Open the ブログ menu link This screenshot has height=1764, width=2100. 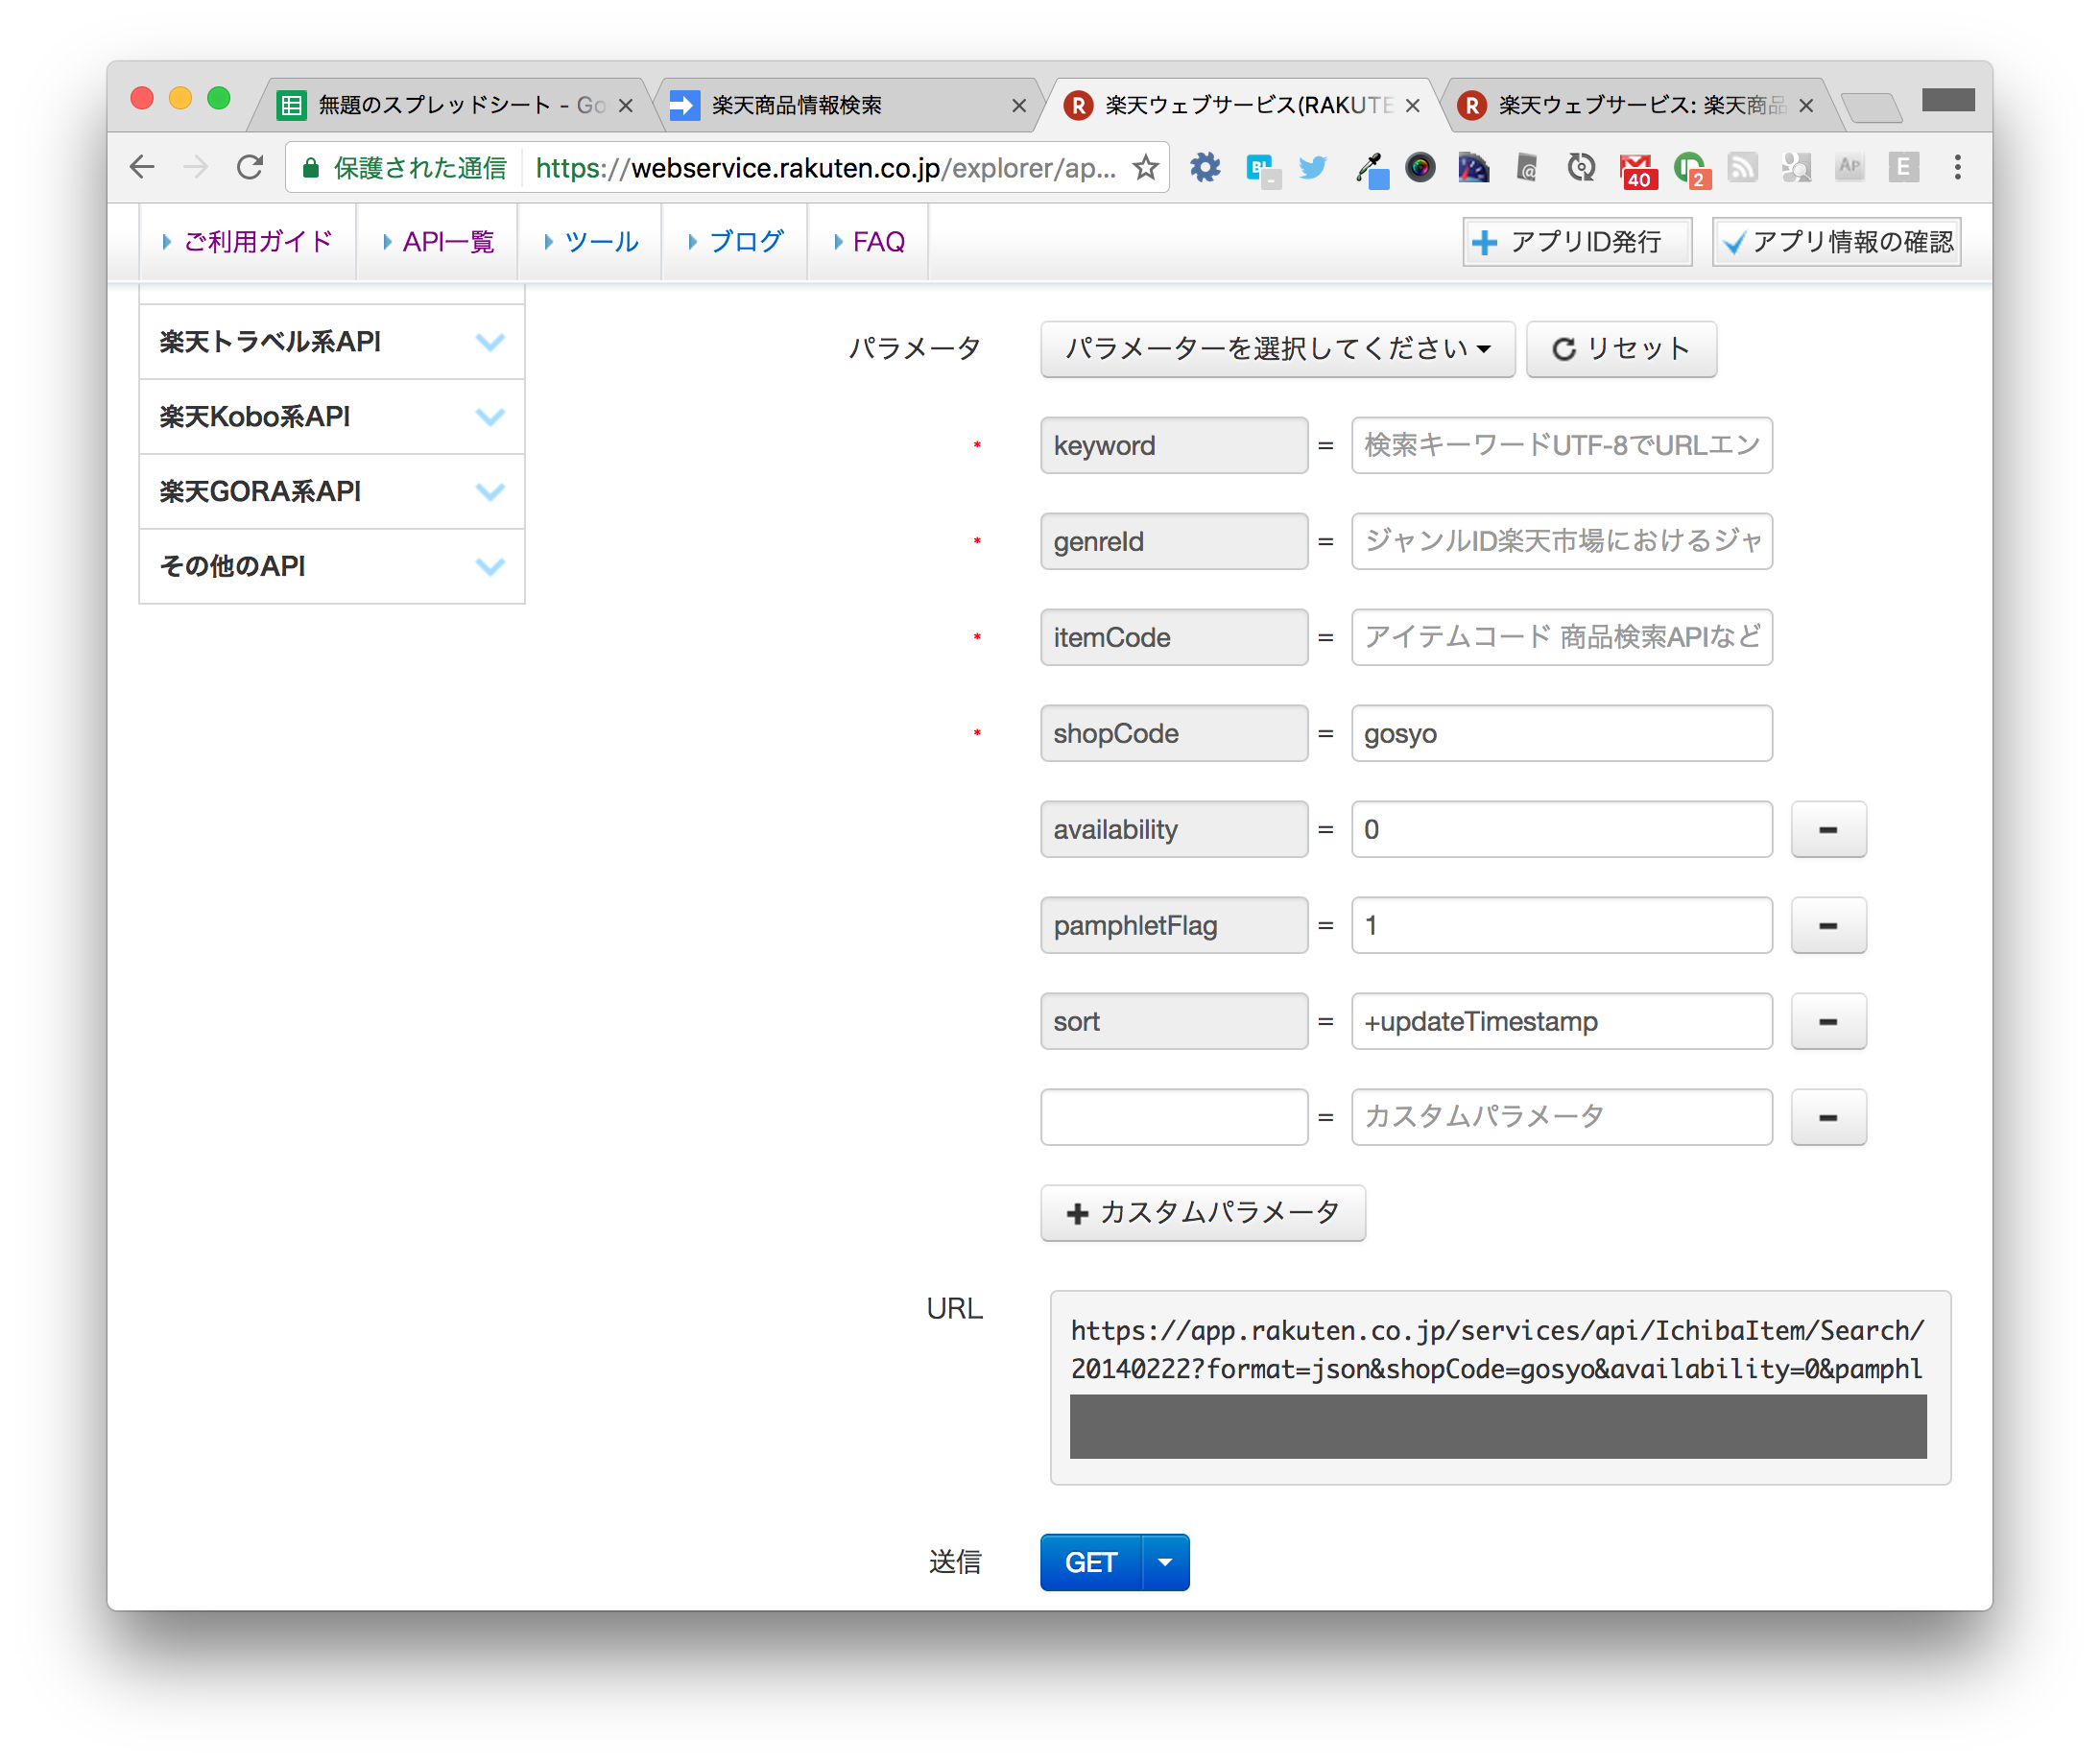click(x=735, y=241)
